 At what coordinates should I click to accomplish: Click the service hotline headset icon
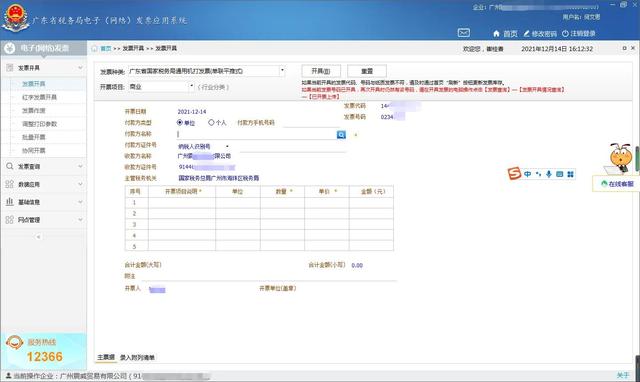click(14, 343)
